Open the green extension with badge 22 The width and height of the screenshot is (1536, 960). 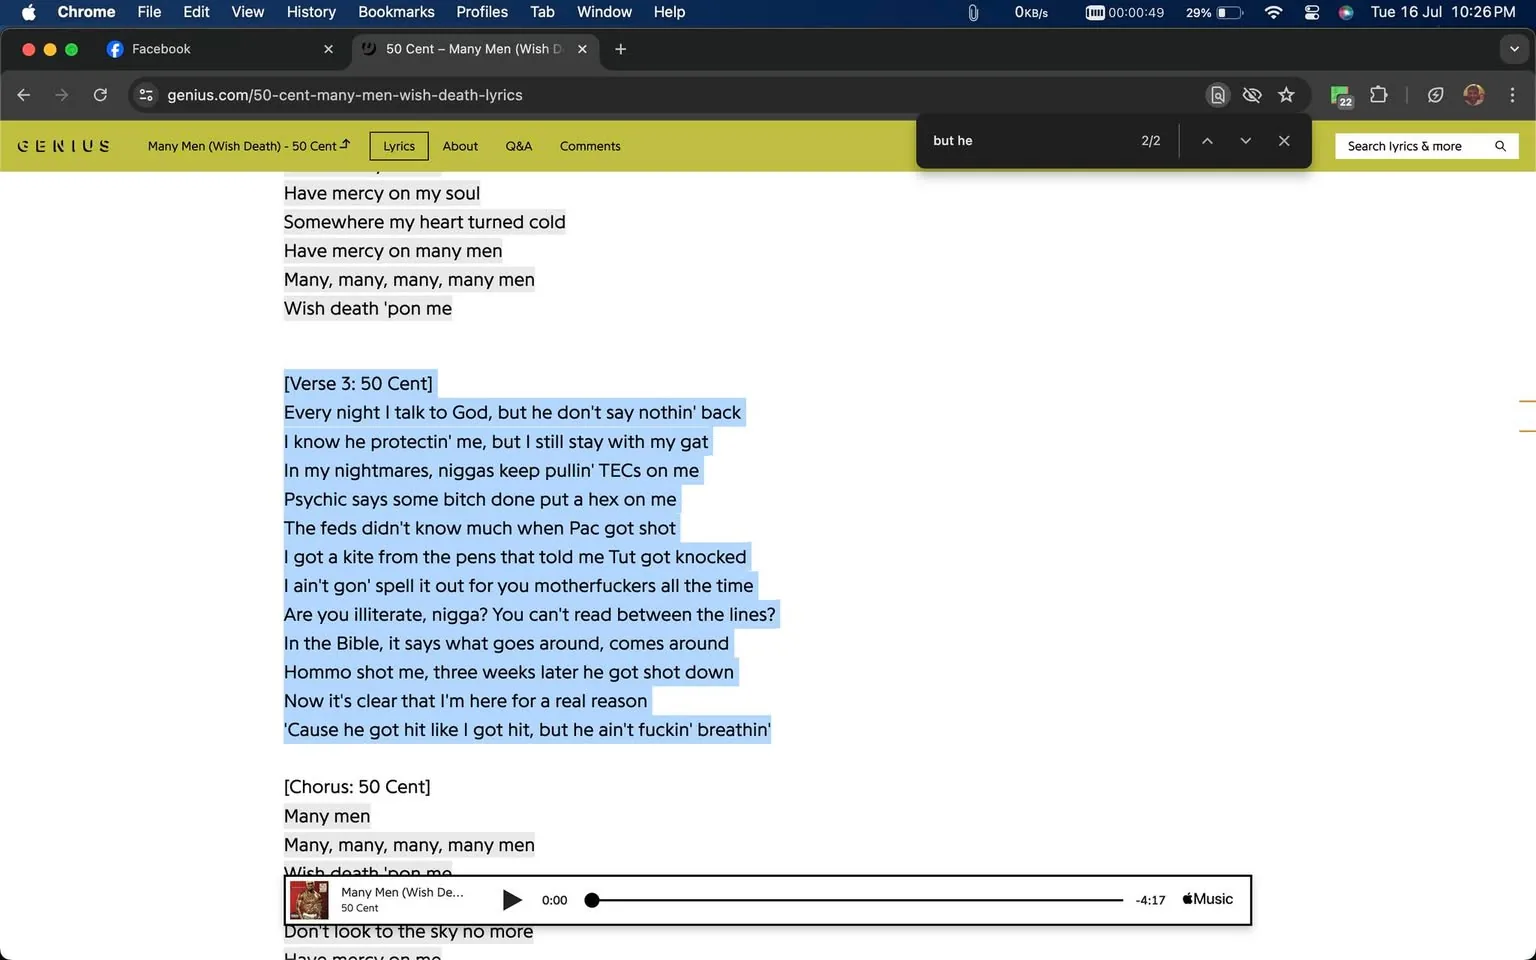pyautogui.click(x=1340, y=95)
